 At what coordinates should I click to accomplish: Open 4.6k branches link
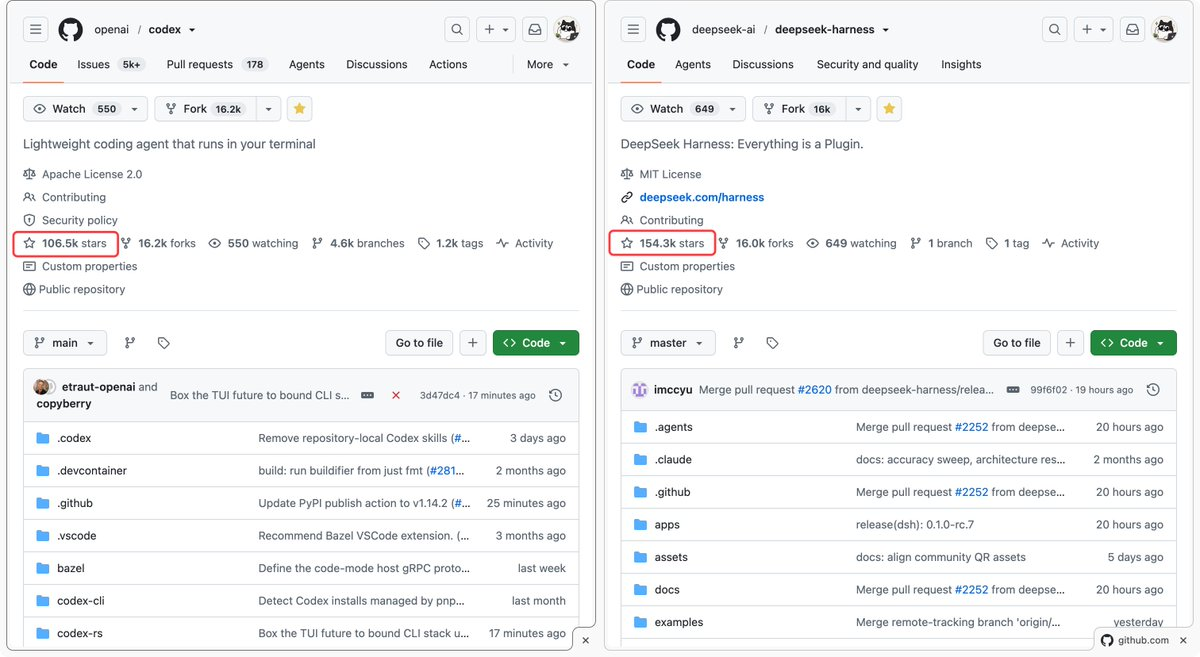click(358, 243)
